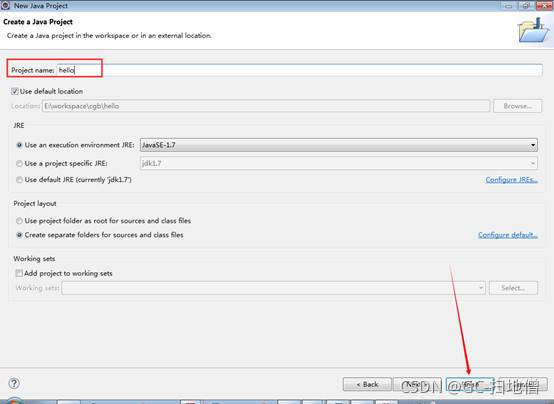Screen dimensions: 554x404
Task: Click the Project name text field
Action: click(300, 70)
